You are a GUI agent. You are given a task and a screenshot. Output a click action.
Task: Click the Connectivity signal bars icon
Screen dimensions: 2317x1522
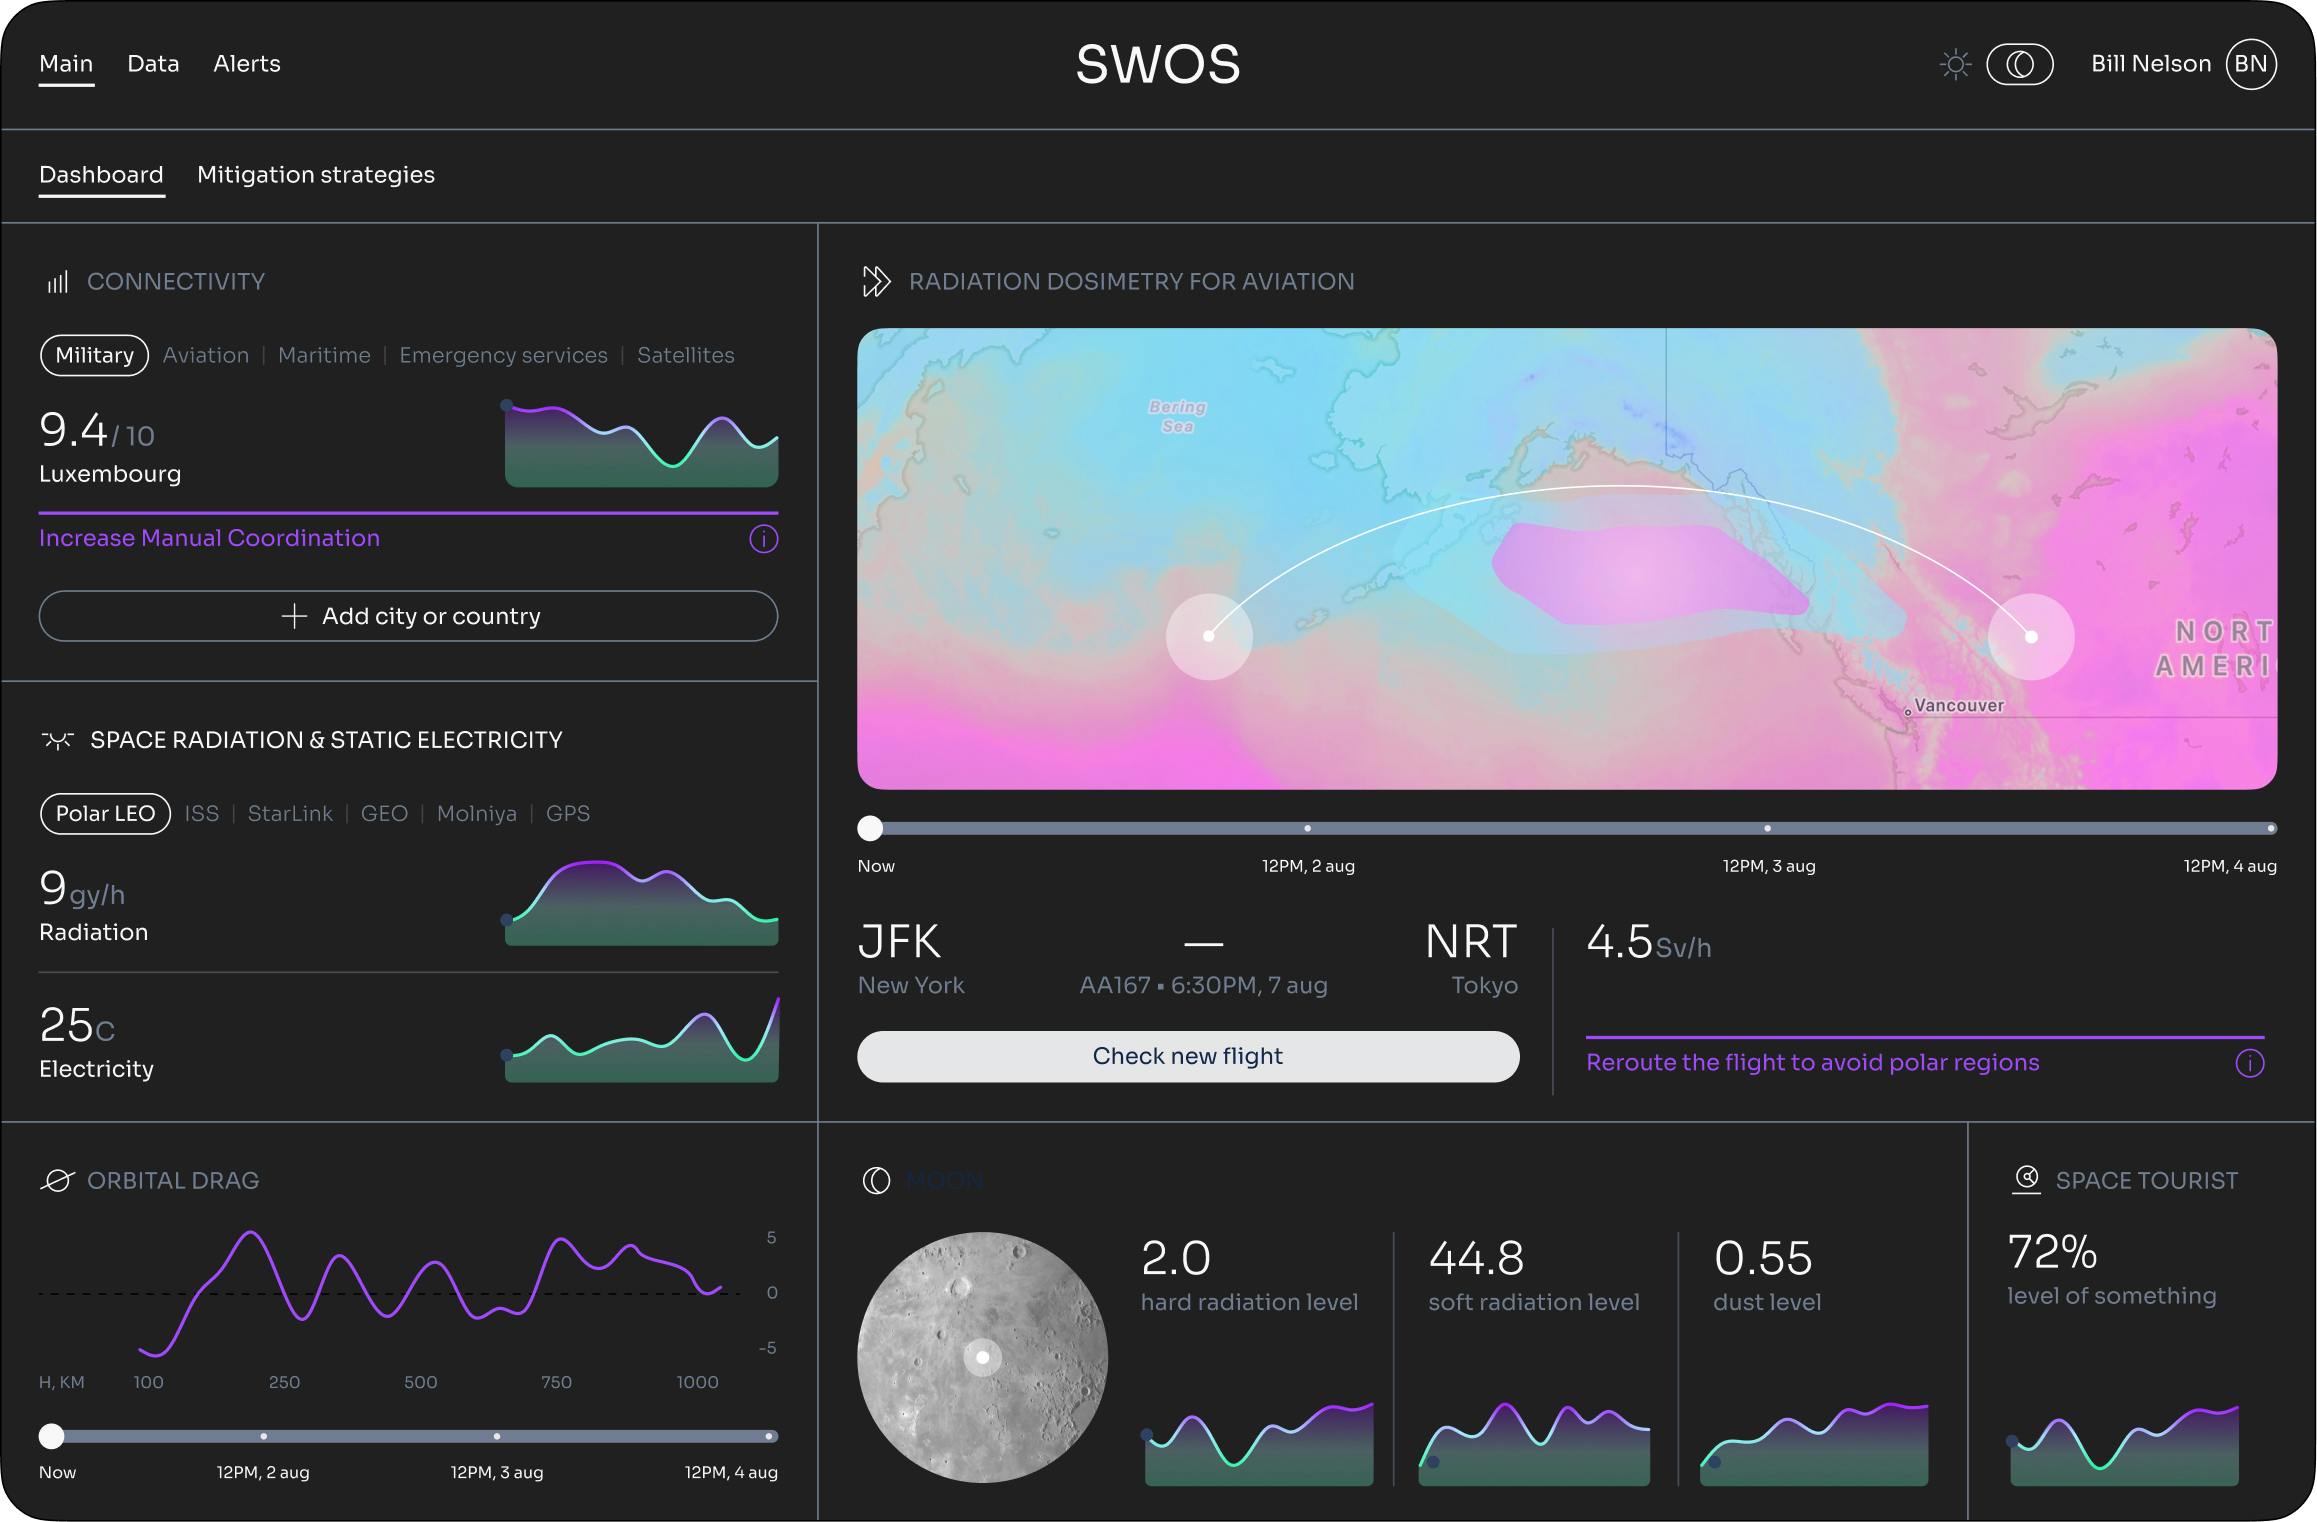coord(58,282)
